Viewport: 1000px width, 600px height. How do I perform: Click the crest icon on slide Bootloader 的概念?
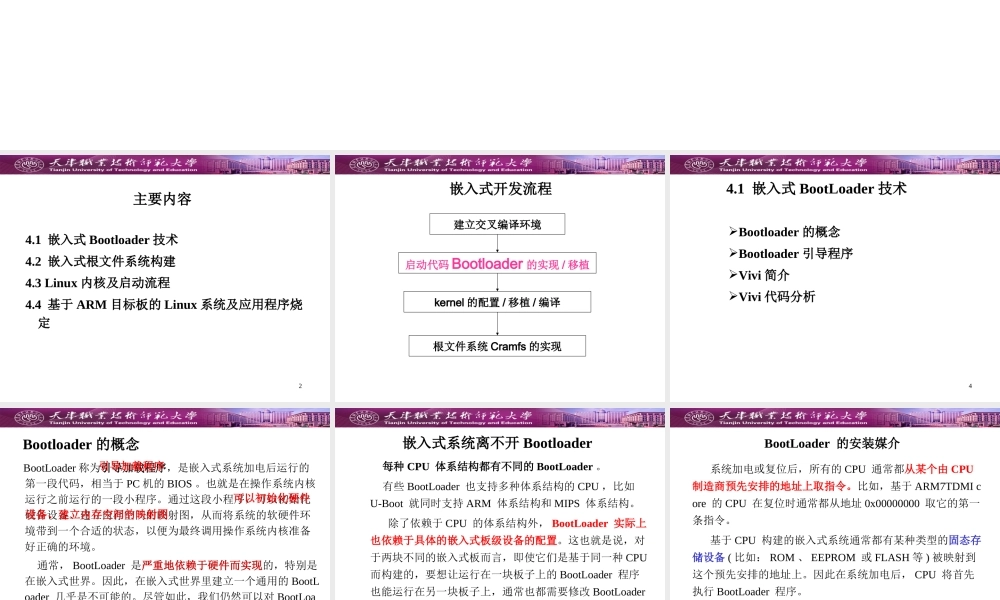(28, 417)
